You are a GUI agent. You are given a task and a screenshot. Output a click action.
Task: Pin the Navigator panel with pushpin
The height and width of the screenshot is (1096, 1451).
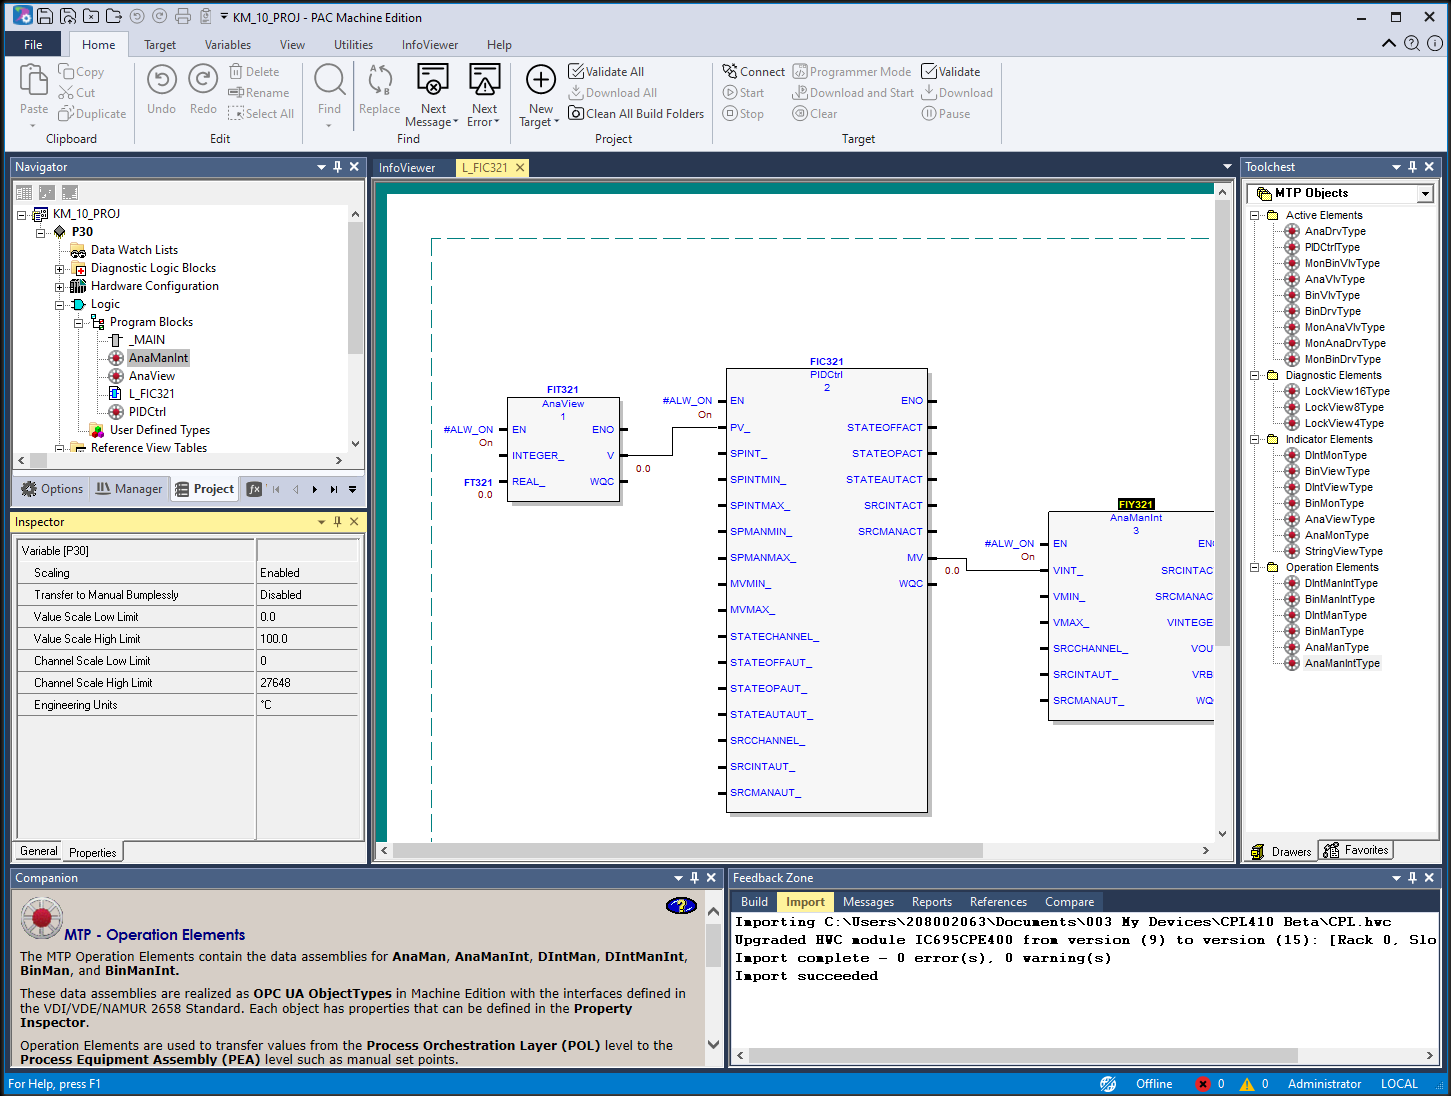click(338, 167)
